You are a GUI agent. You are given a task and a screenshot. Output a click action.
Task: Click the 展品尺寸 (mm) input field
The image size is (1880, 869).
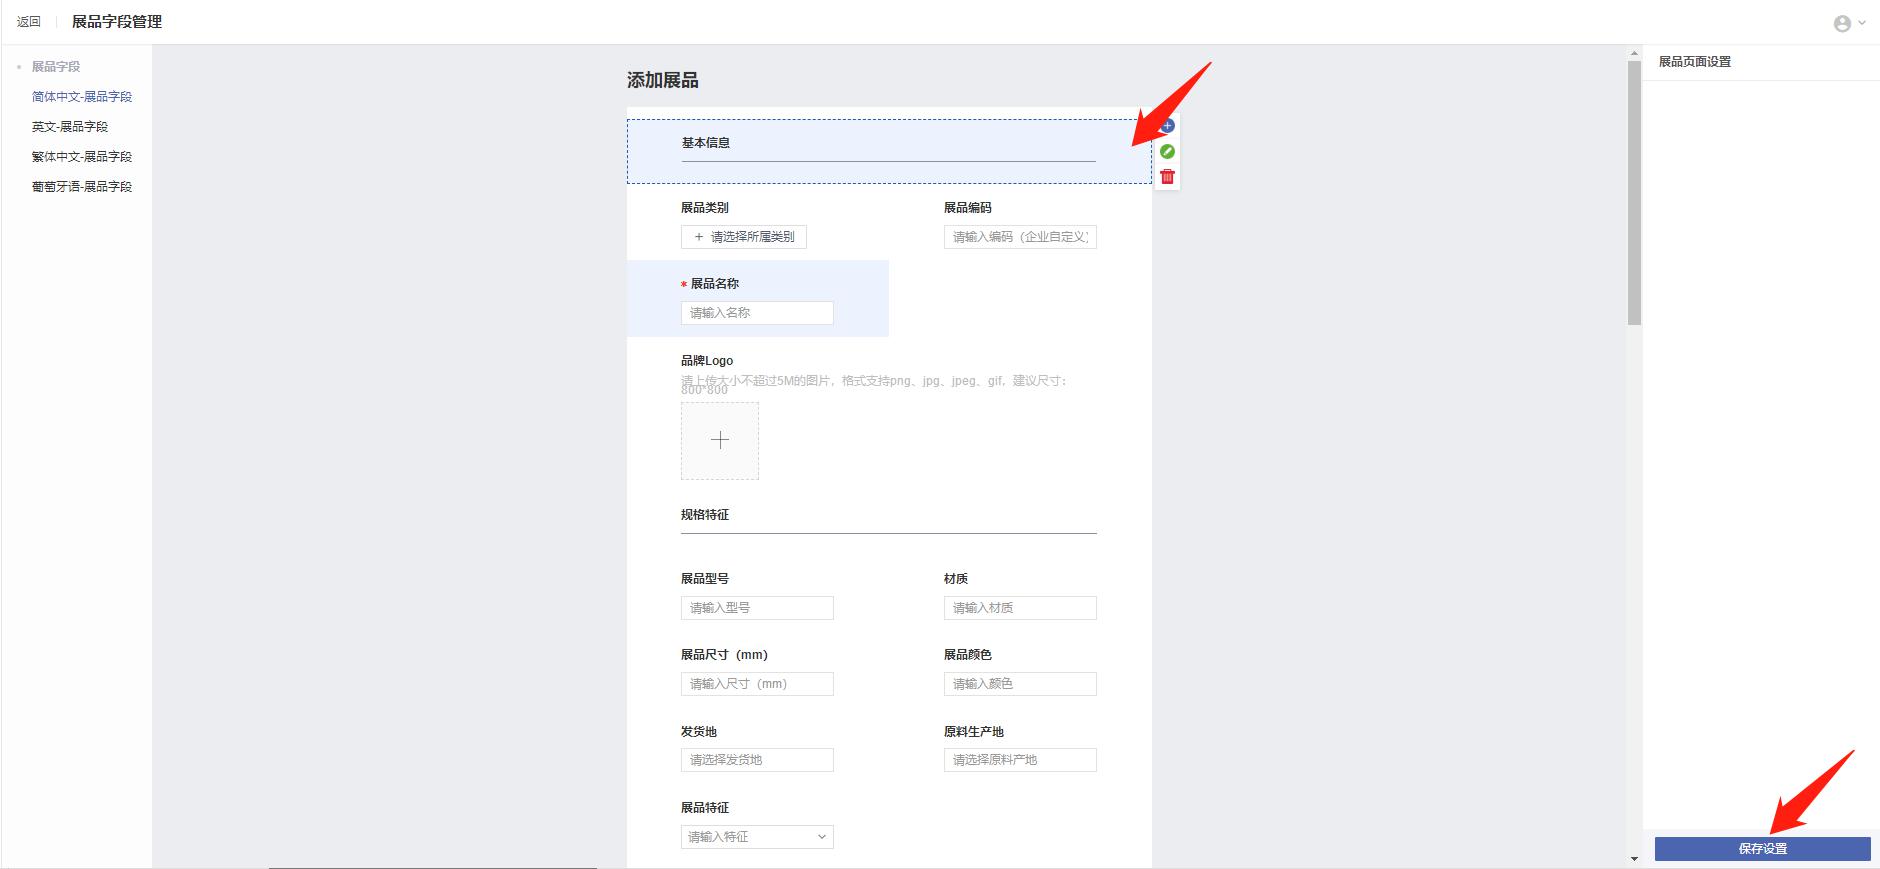click(757, 684)
